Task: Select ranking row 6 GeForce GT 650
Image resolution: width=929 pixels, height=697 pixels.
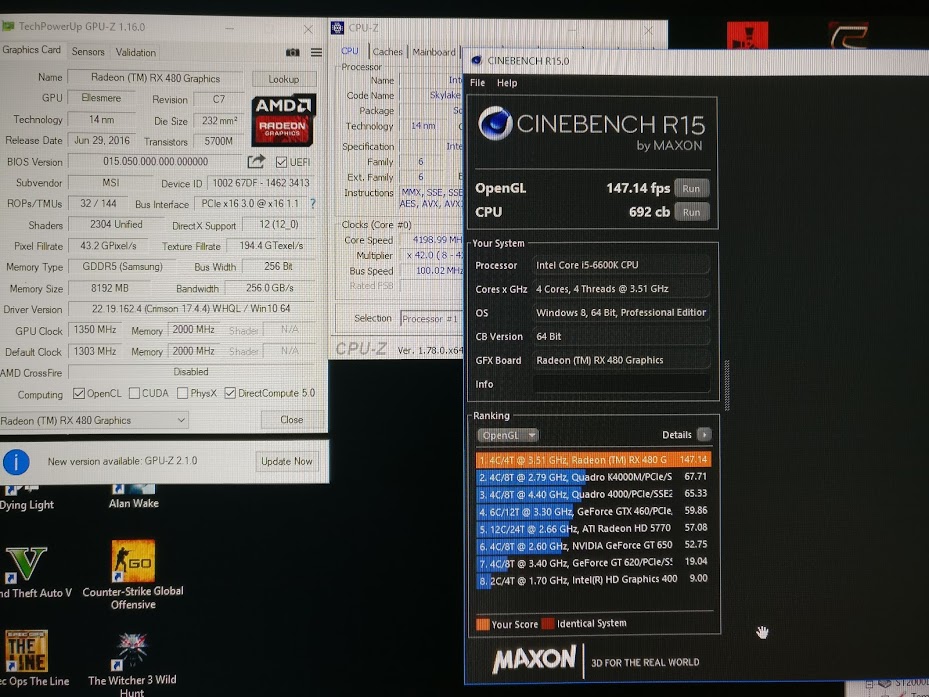Action: click(593, 545)
